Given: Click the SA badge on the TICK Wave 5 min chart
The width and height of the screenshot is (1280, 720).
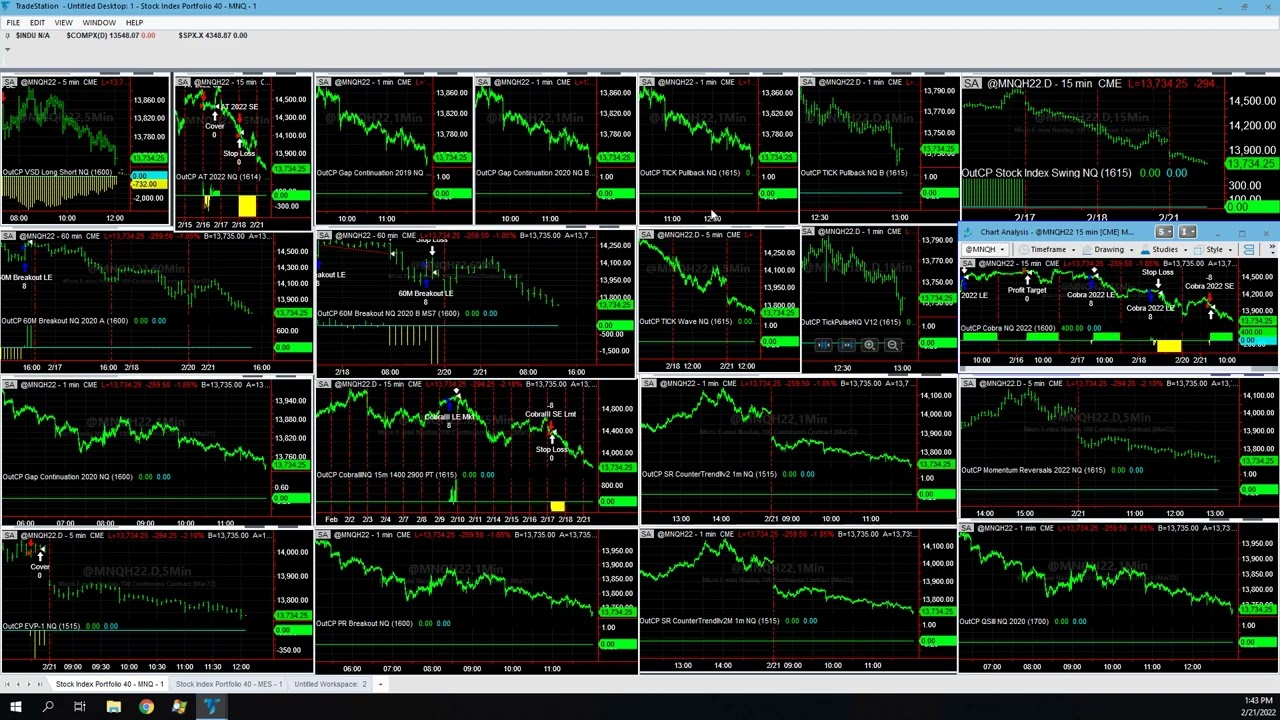Looking at the screenshot, I should pos(647,235).
